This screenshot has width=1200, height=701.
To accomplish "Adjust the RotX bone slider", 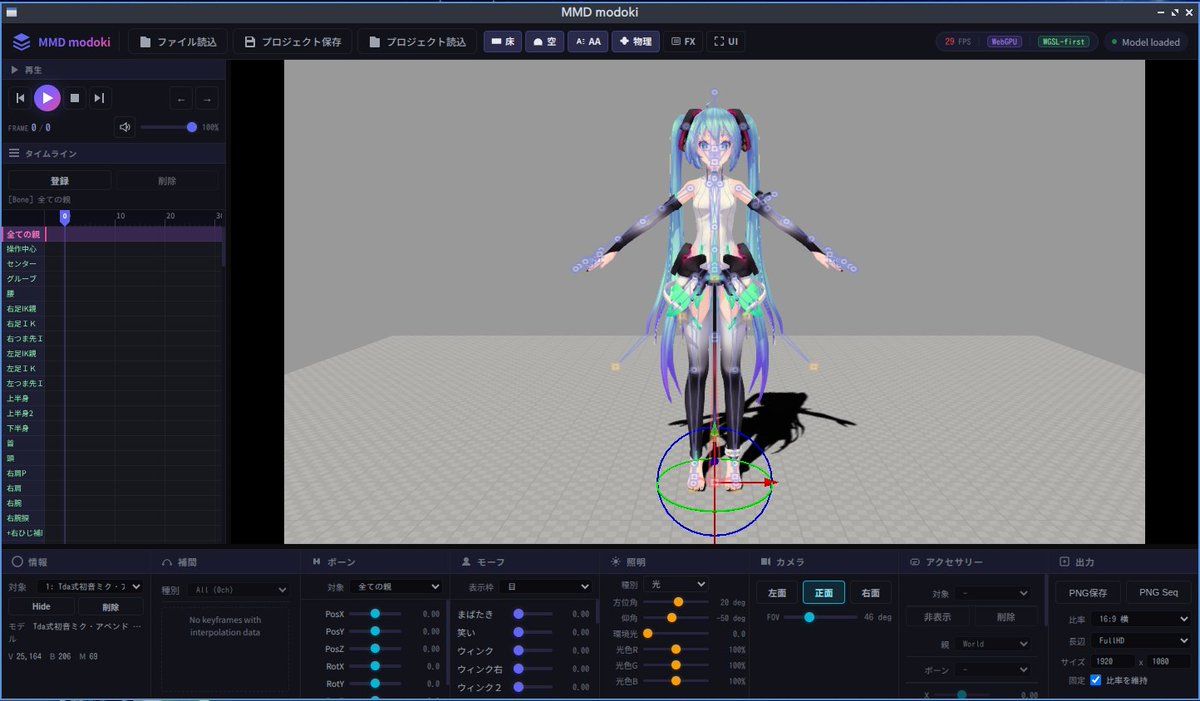I will (x=376, y=666).
